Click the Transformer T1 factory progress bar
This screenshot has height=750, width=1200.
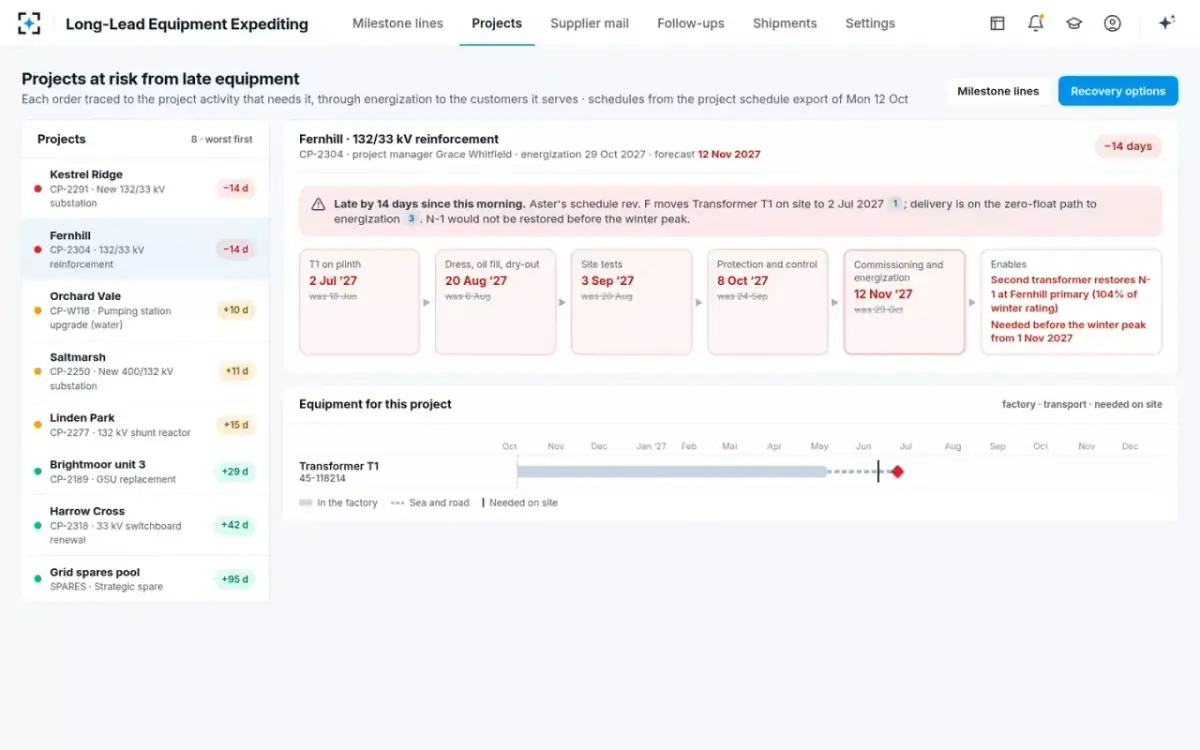click(x=672, y=472)
